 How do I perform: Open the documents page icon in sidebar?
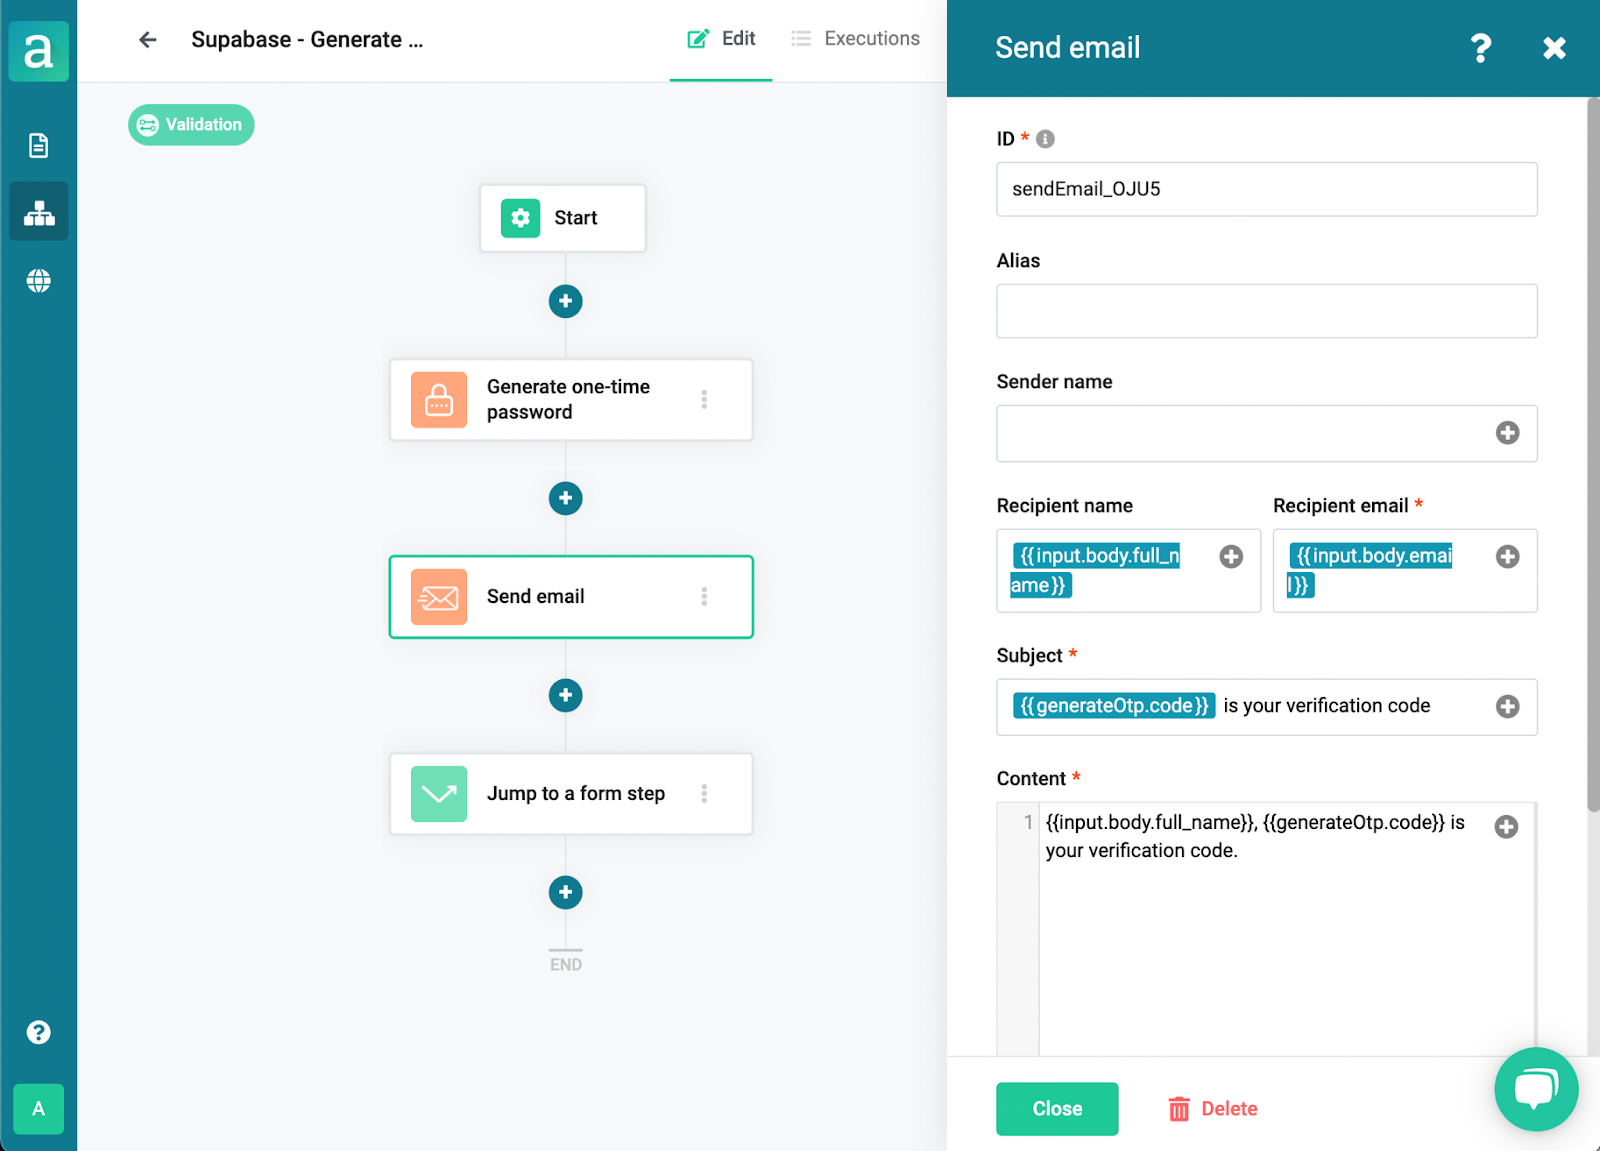tap(38, 146)
